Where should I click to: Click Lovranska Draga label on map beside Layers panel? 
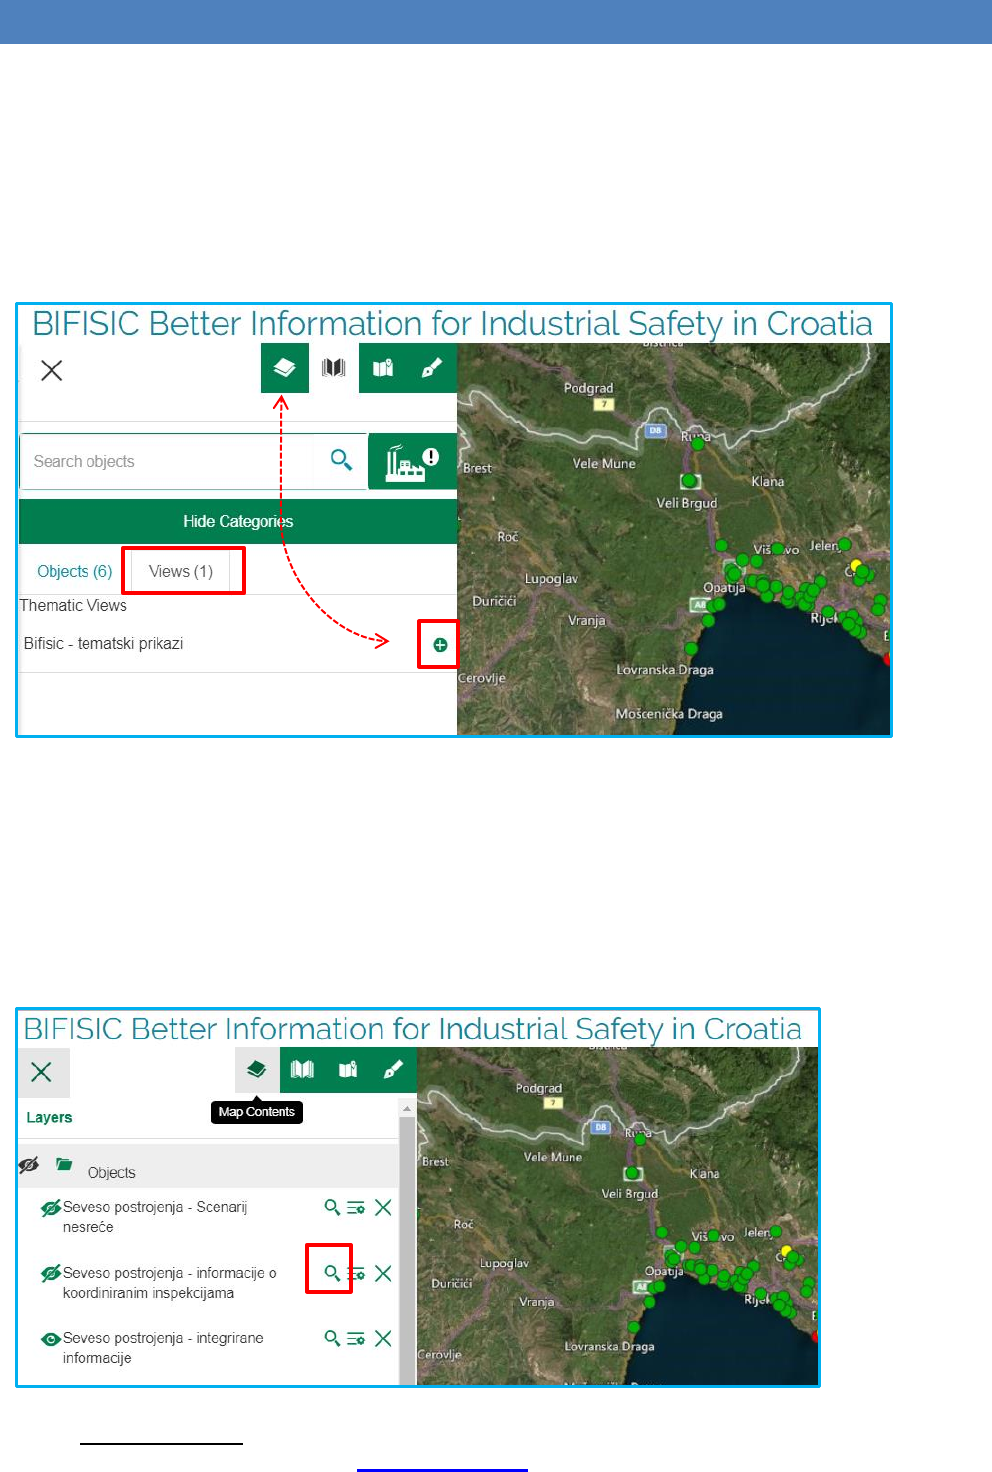(609, 1346)
